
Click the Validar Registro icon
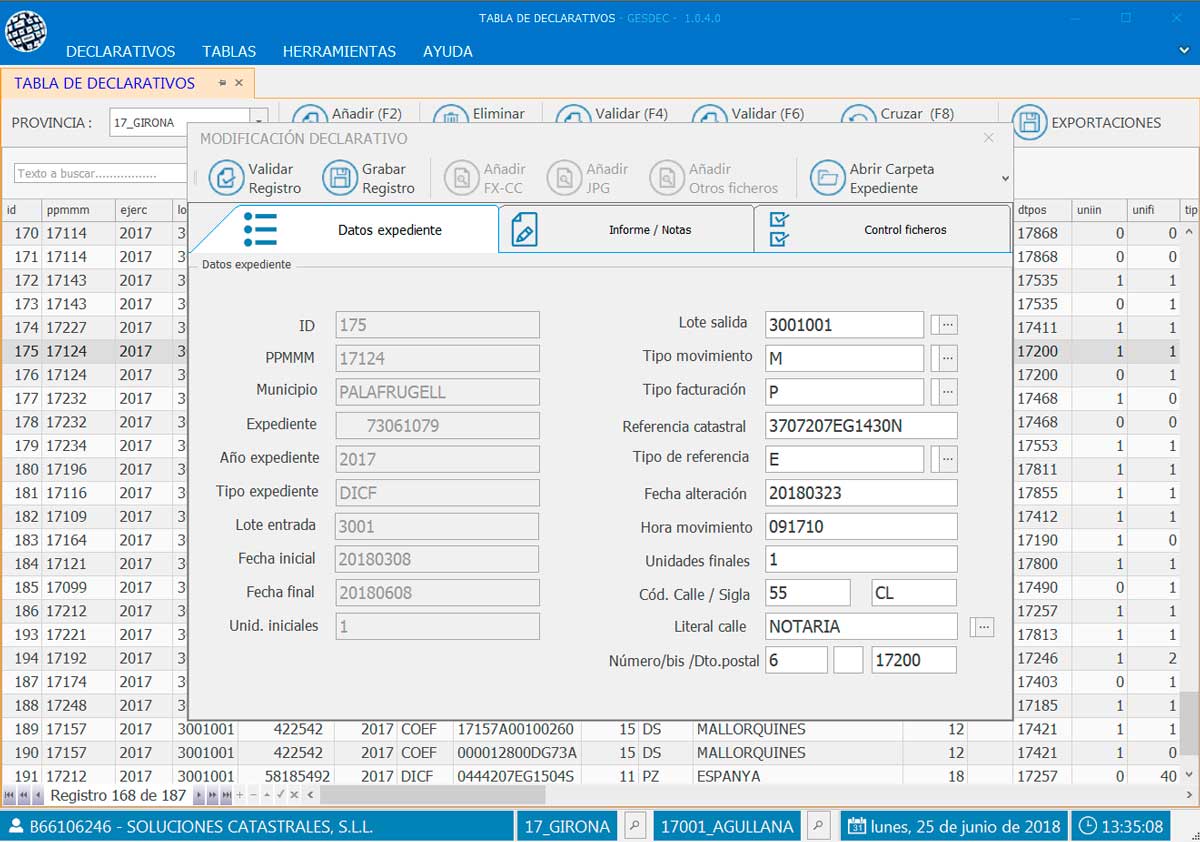(x=226, y=178)
